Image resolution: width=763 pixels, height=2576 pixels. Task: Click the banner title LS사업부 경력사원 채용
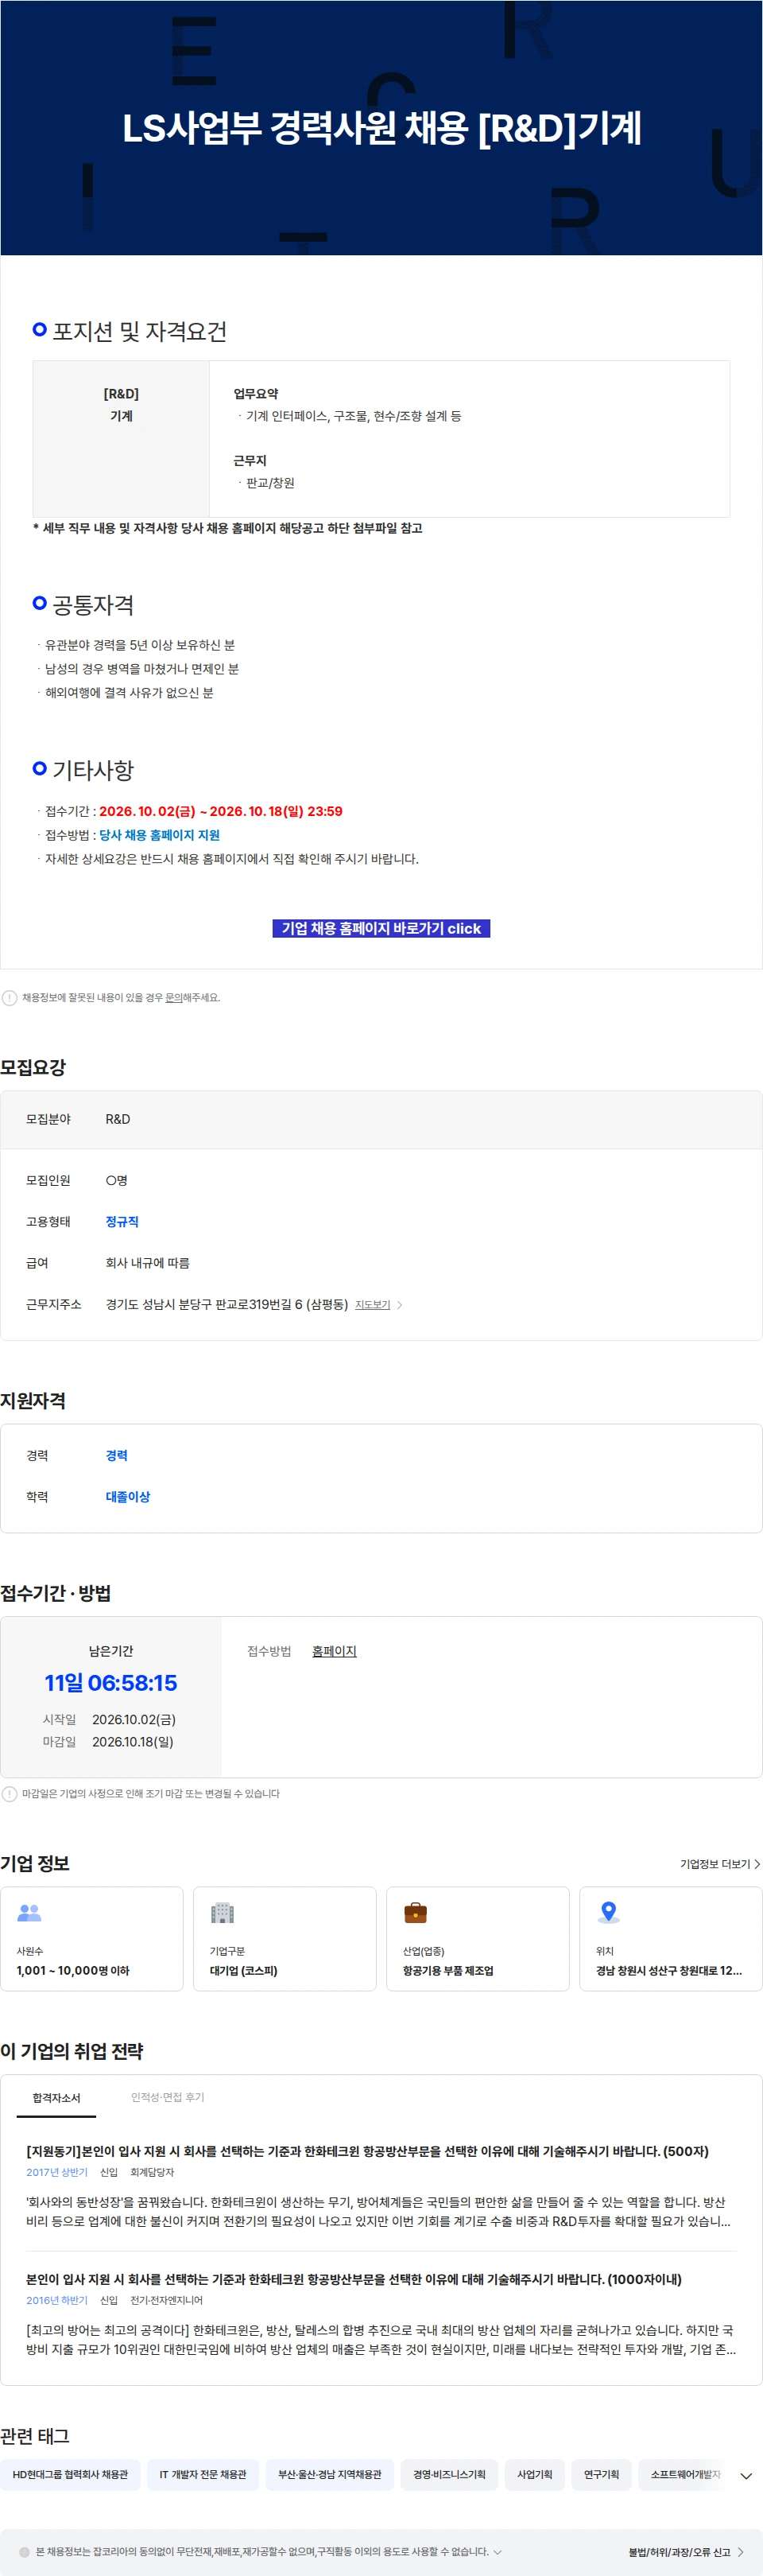(x=381, y=128)
